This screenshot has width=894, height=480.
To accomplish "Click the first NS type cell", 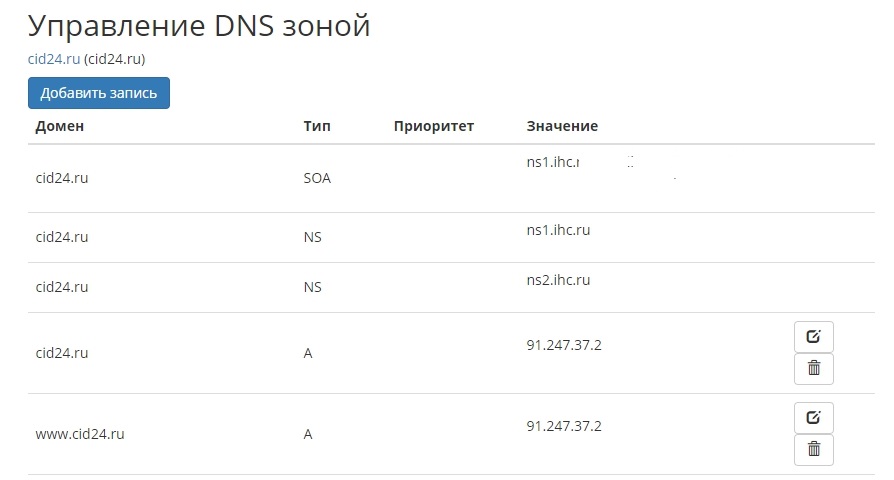I will point(312,237).
